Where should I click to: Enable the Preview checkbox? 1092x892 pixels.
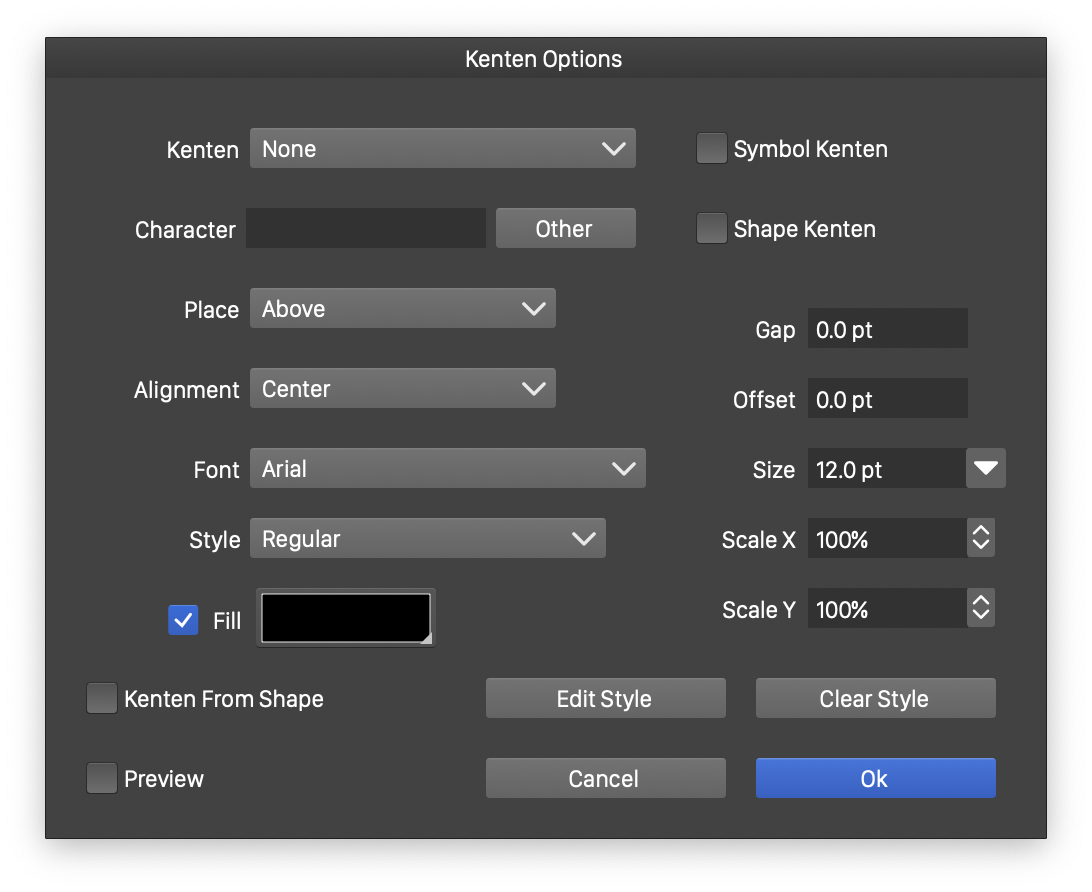102,779
